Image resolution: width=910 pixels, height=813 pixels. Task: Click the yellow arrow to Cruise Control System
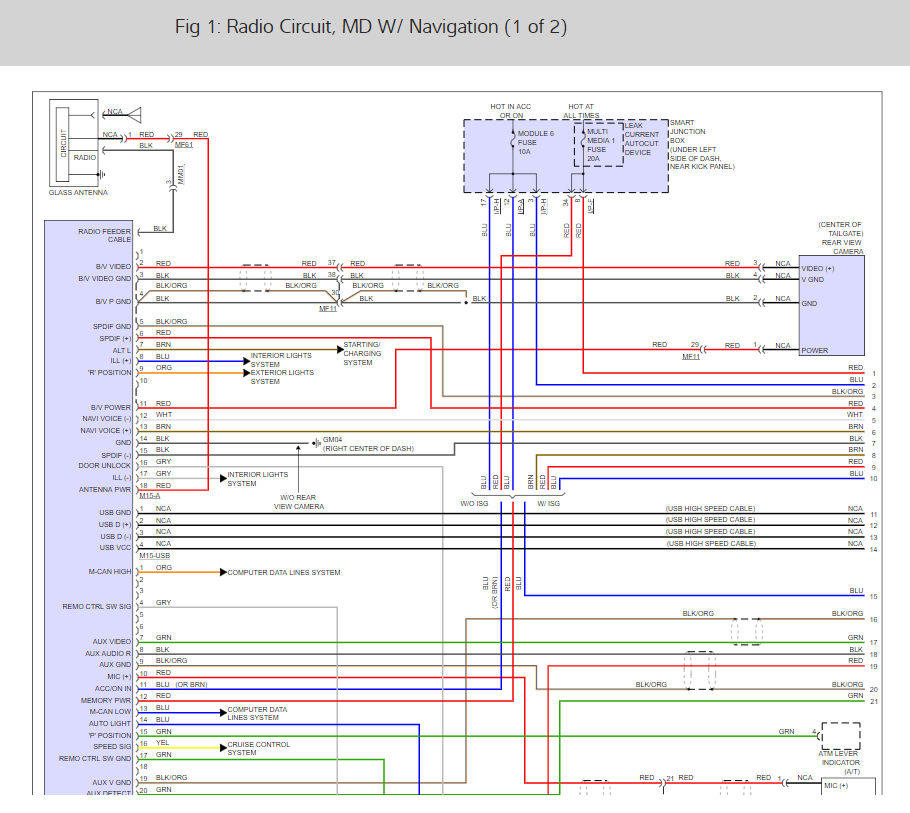click(x=222, y=747)
